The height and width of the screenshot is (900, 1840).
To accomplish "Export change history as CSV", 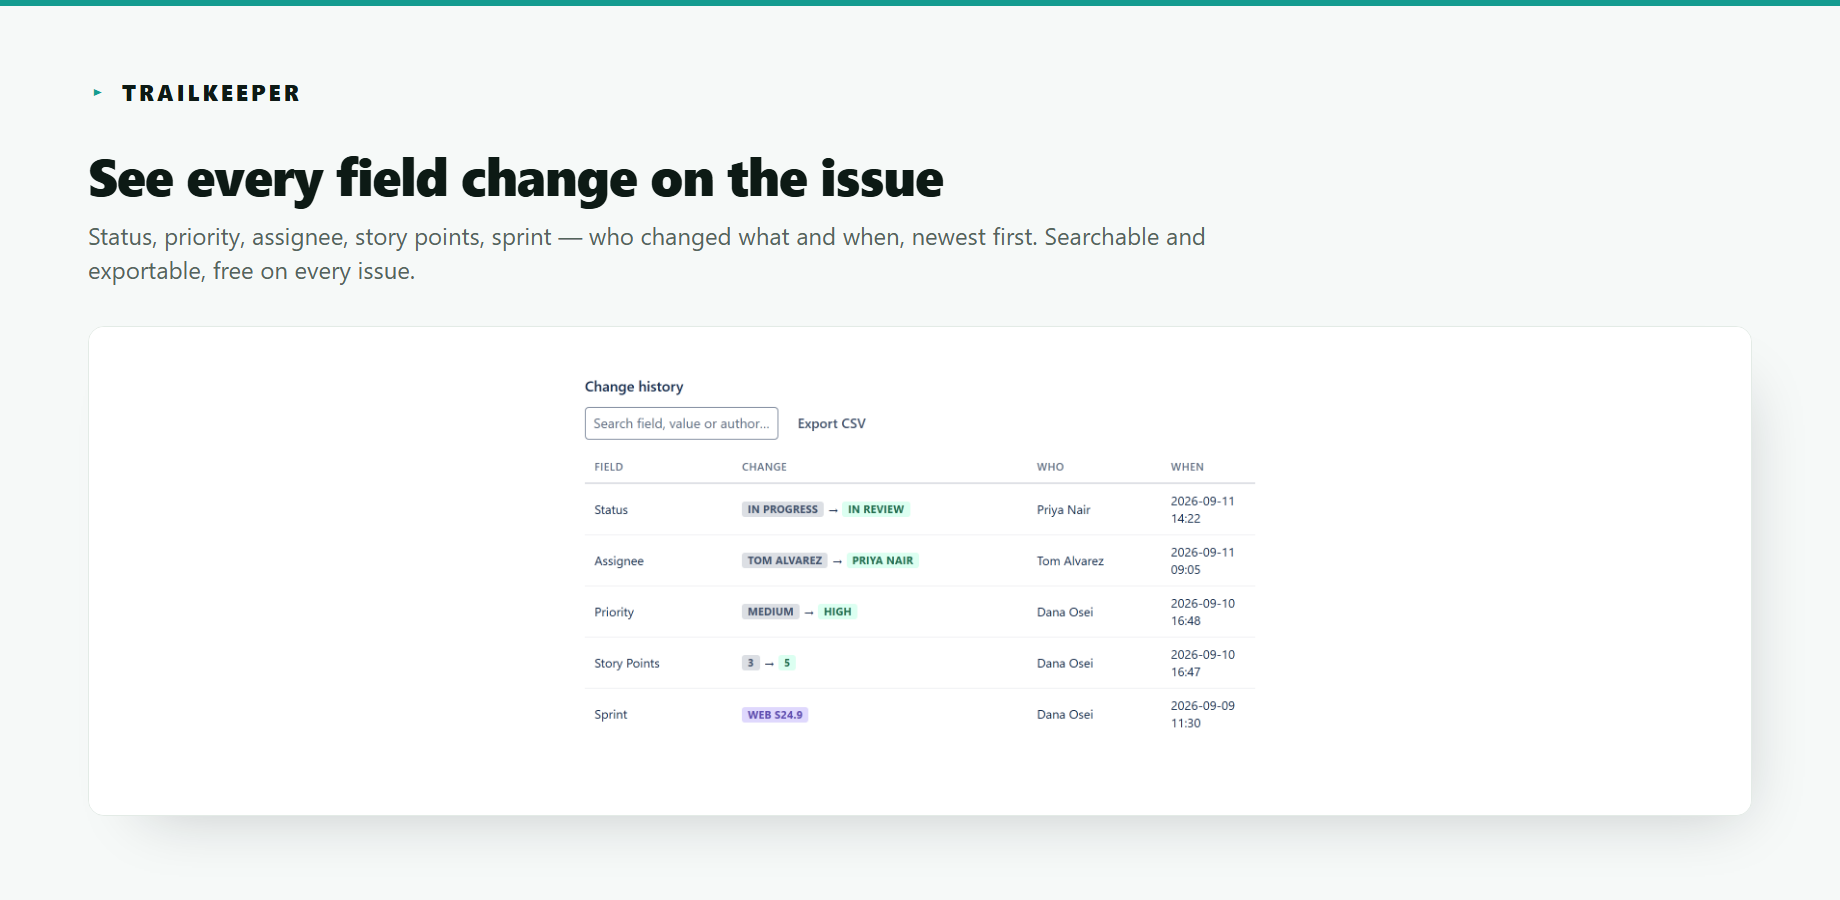I will (x=831, y=423).
